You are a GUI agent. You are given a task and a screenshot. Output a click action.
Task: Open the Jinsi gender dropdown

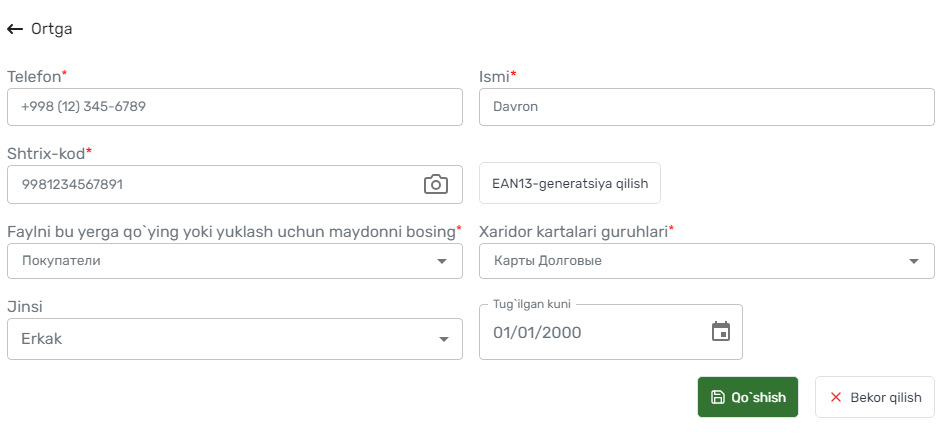tap(235, 339)
